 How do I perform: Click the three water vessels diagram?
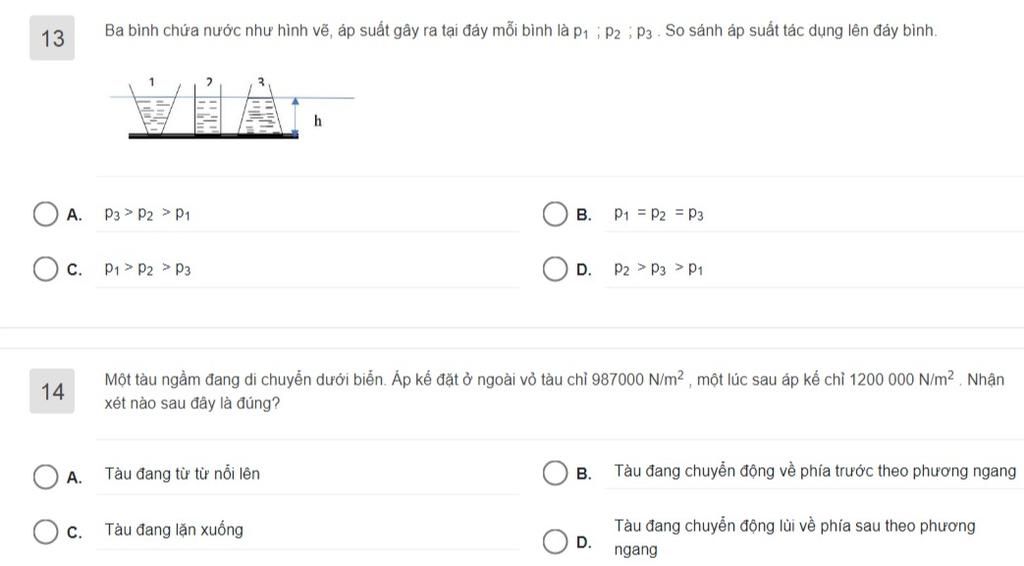[232, 108]
